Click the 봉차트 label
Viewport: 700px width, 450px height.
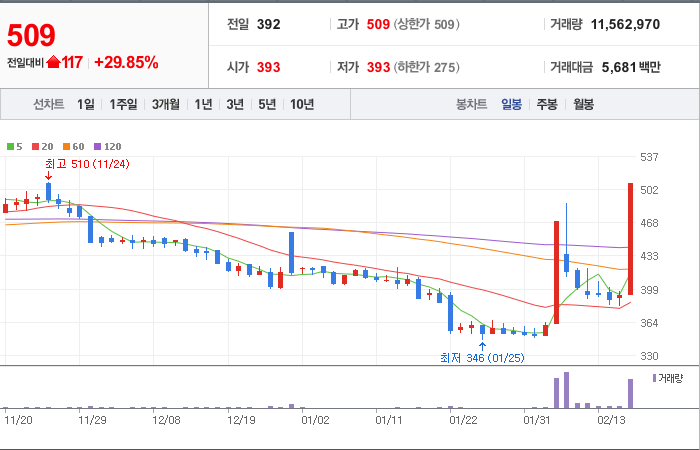[x=471, y=104]
